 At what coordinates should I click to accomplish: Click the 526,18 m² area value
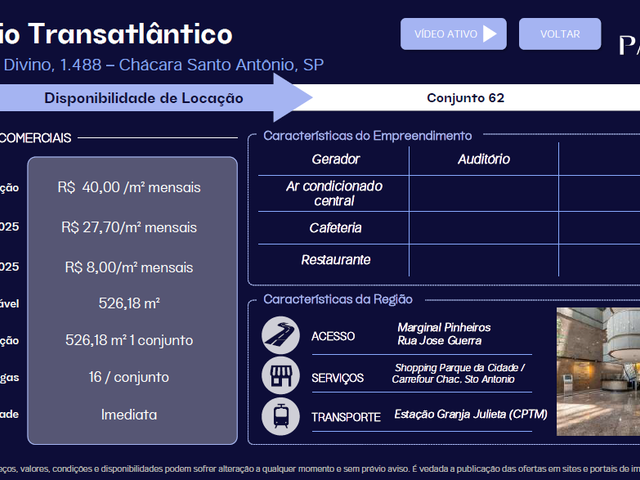point(129,303)
